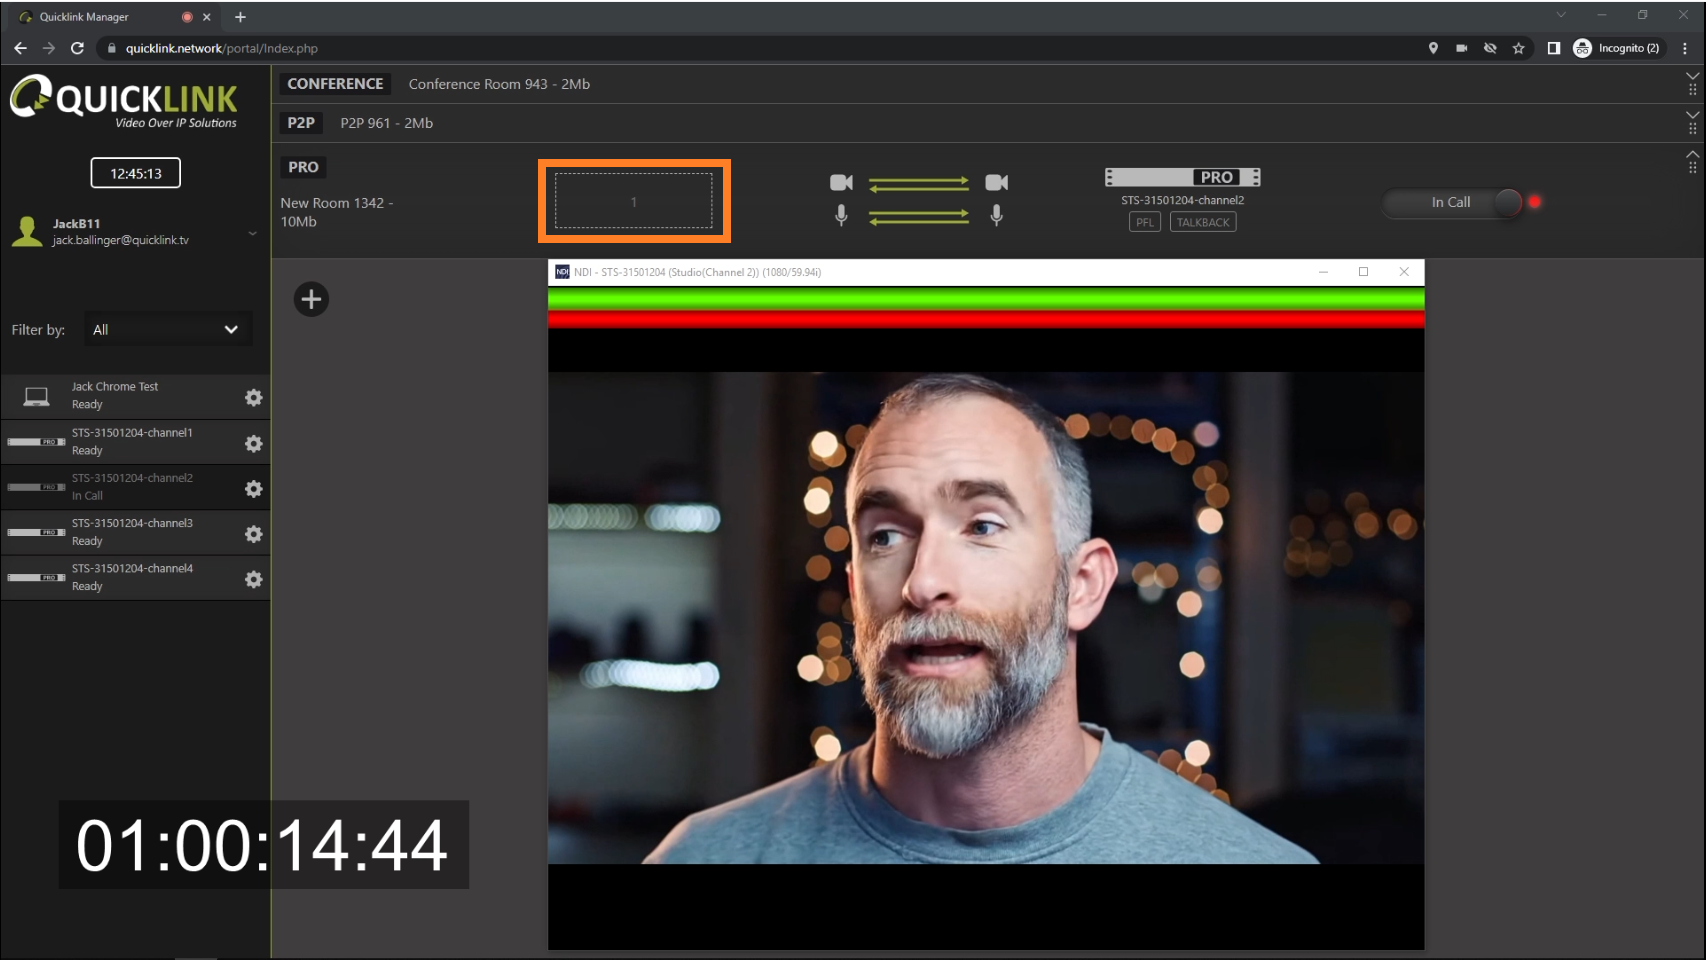Toggle the In Call switch off
Image resolution: width=1706 pixels, height=960 pixels.
pos(1506,202)
